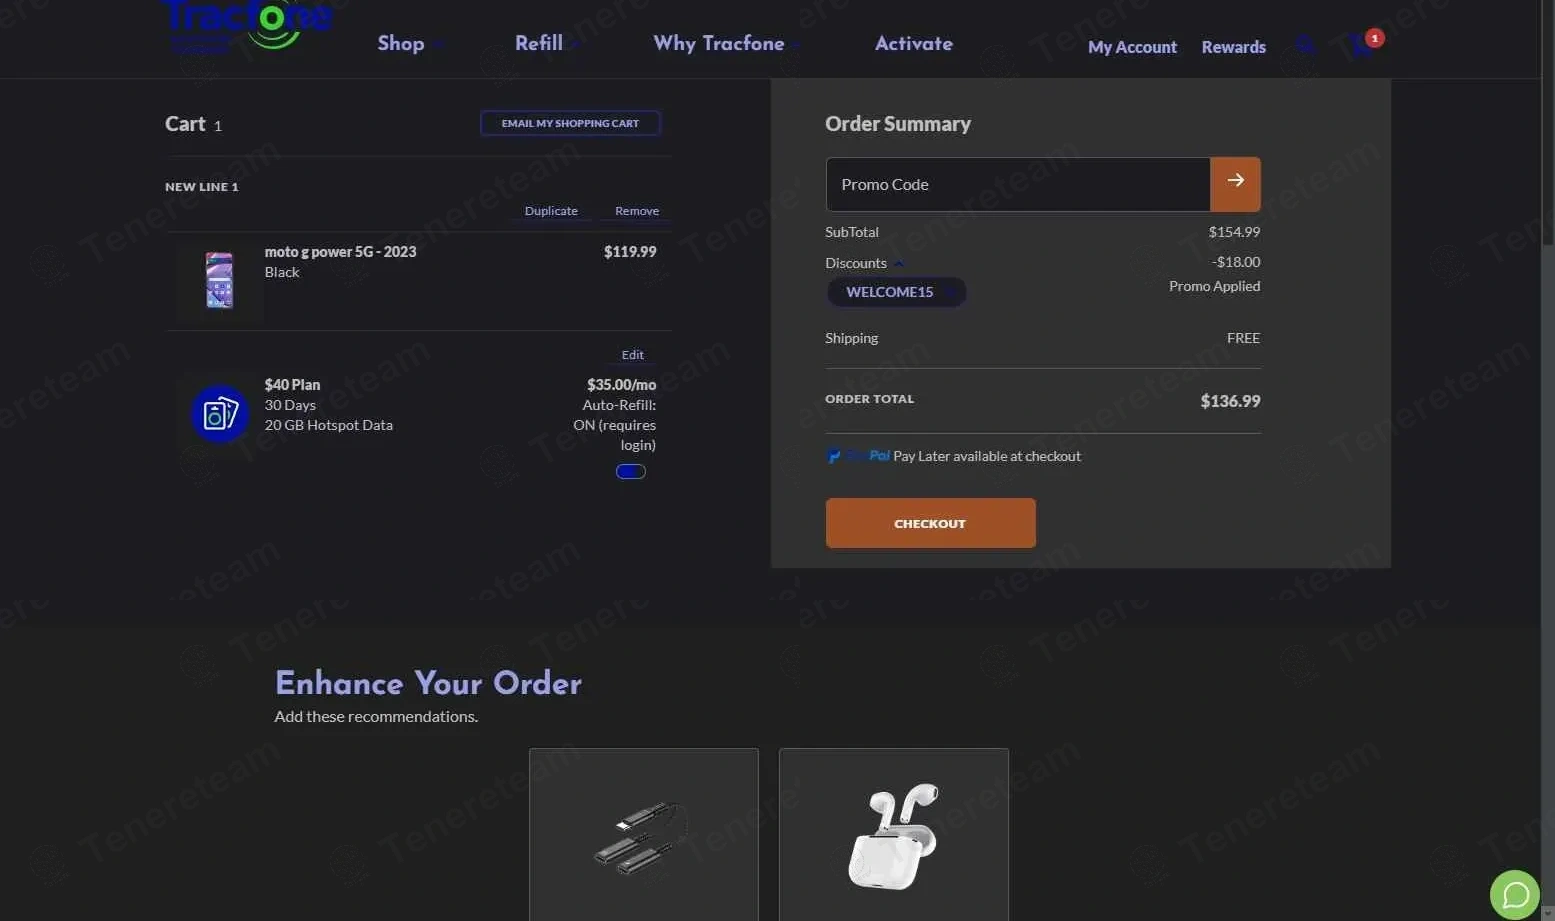Image resolution: width=1555 pixels, height=921 pixels.
Task: Click the PayPal logo
Action: click(859, 456)
